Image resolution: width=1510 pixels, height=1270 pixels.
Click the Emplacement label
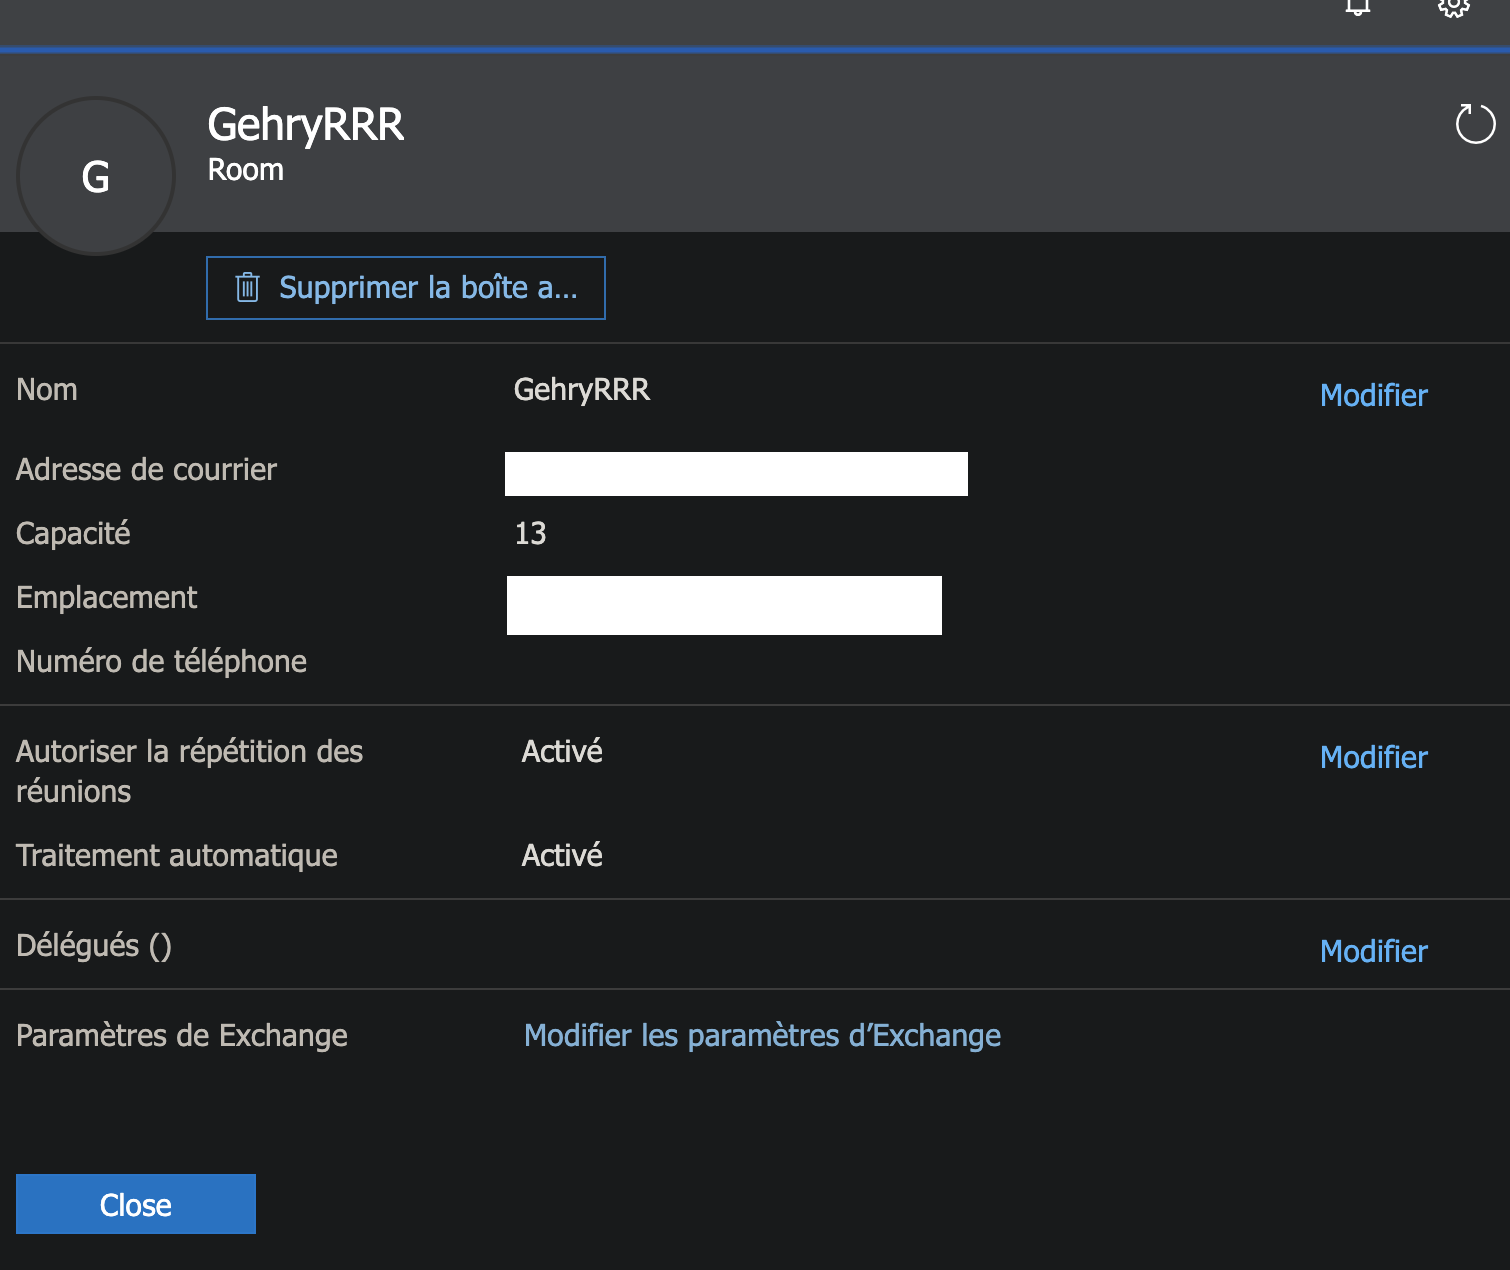(x=107, y=597)
